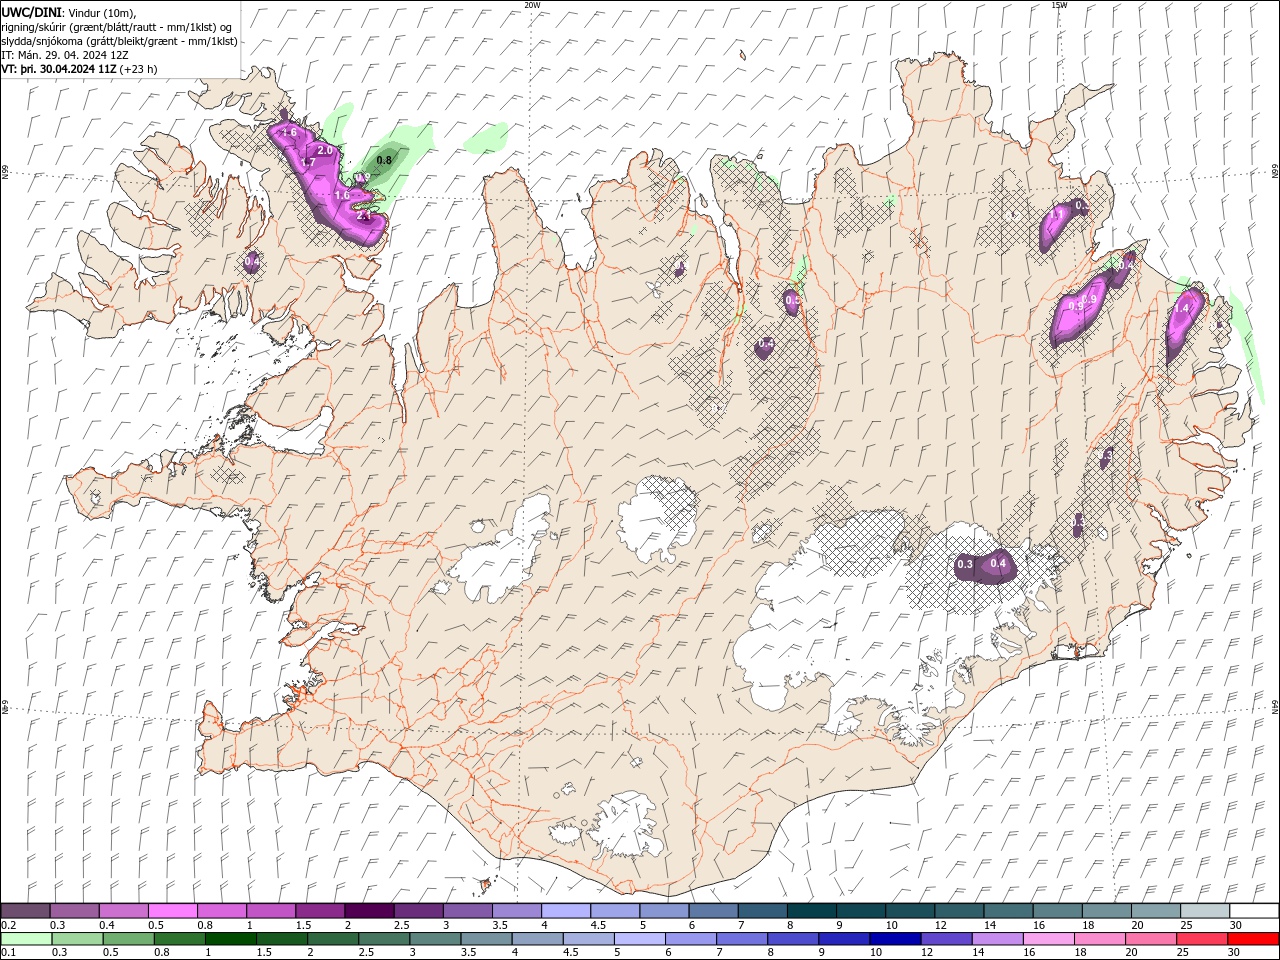The width and height of the screenshot is (1280, 960).
Task: Click the 0.3 value over the Vatnajökull glacier
Action: coord(965,565)
